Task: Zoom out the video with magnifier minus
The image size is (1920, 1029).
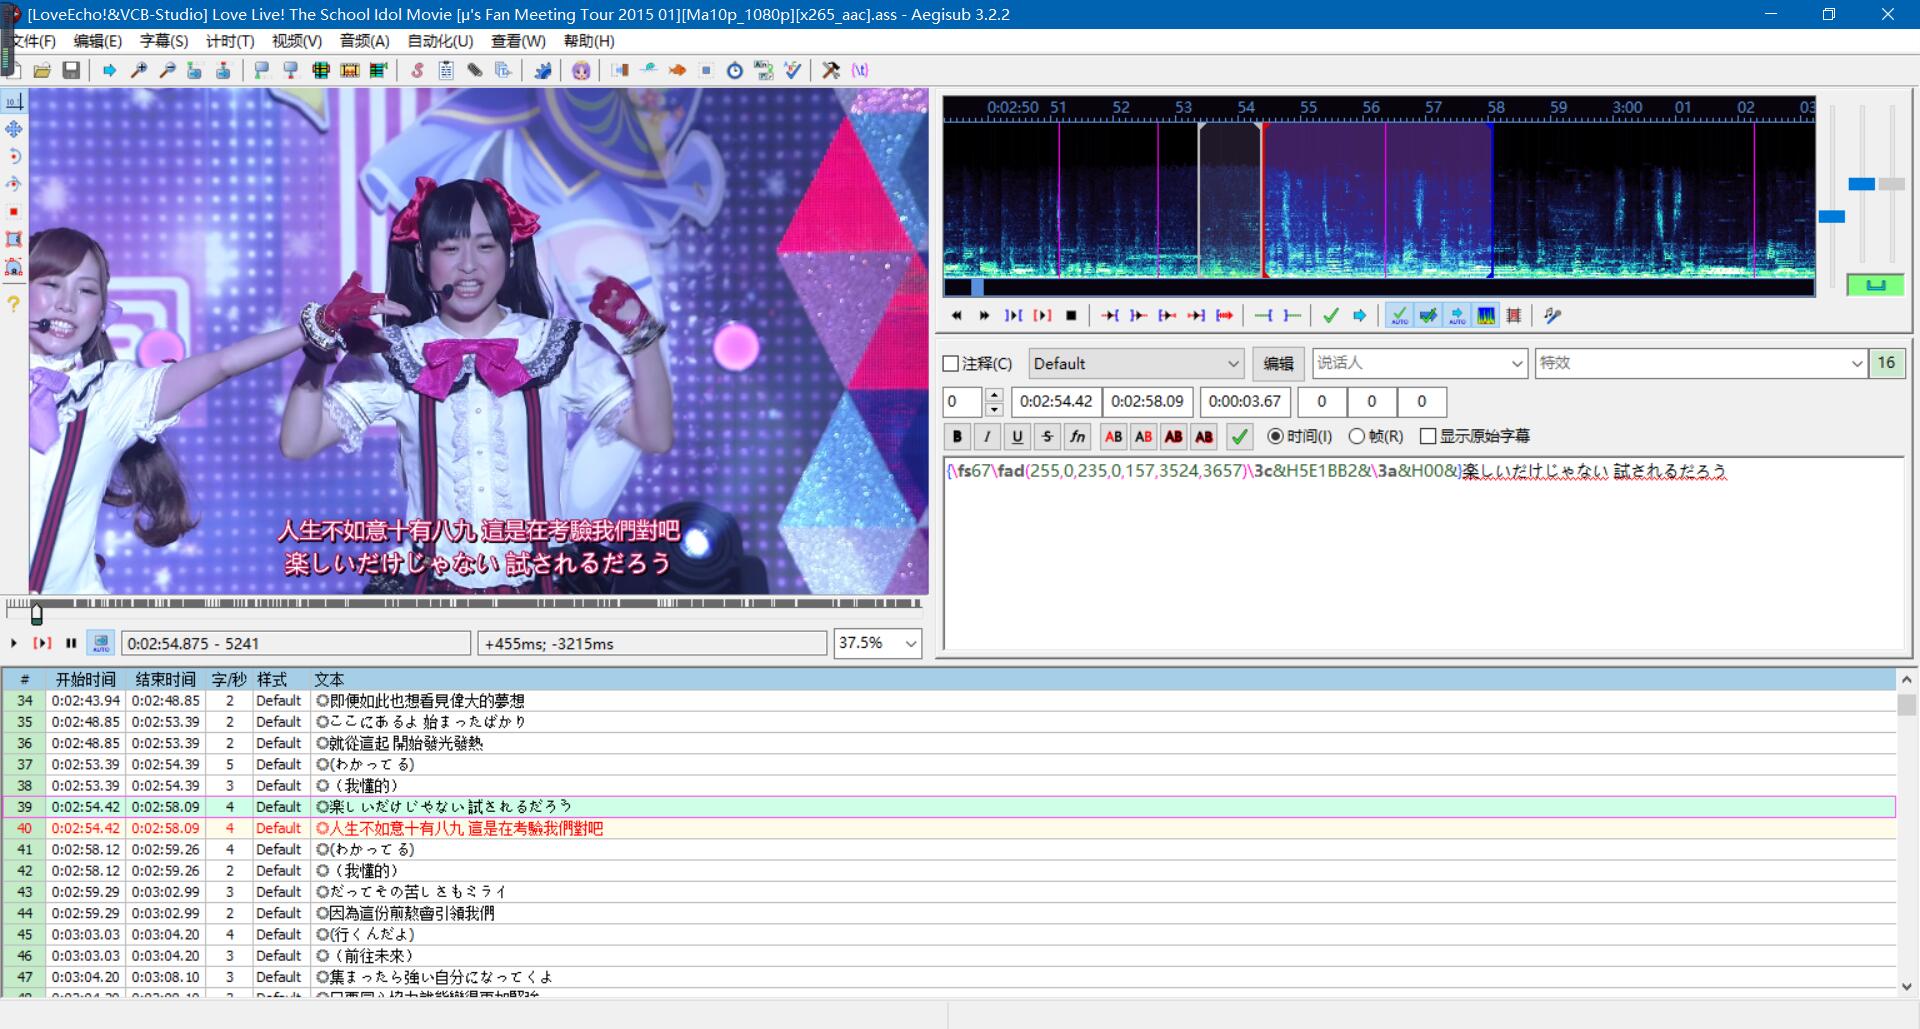Action: click(168, 70)
